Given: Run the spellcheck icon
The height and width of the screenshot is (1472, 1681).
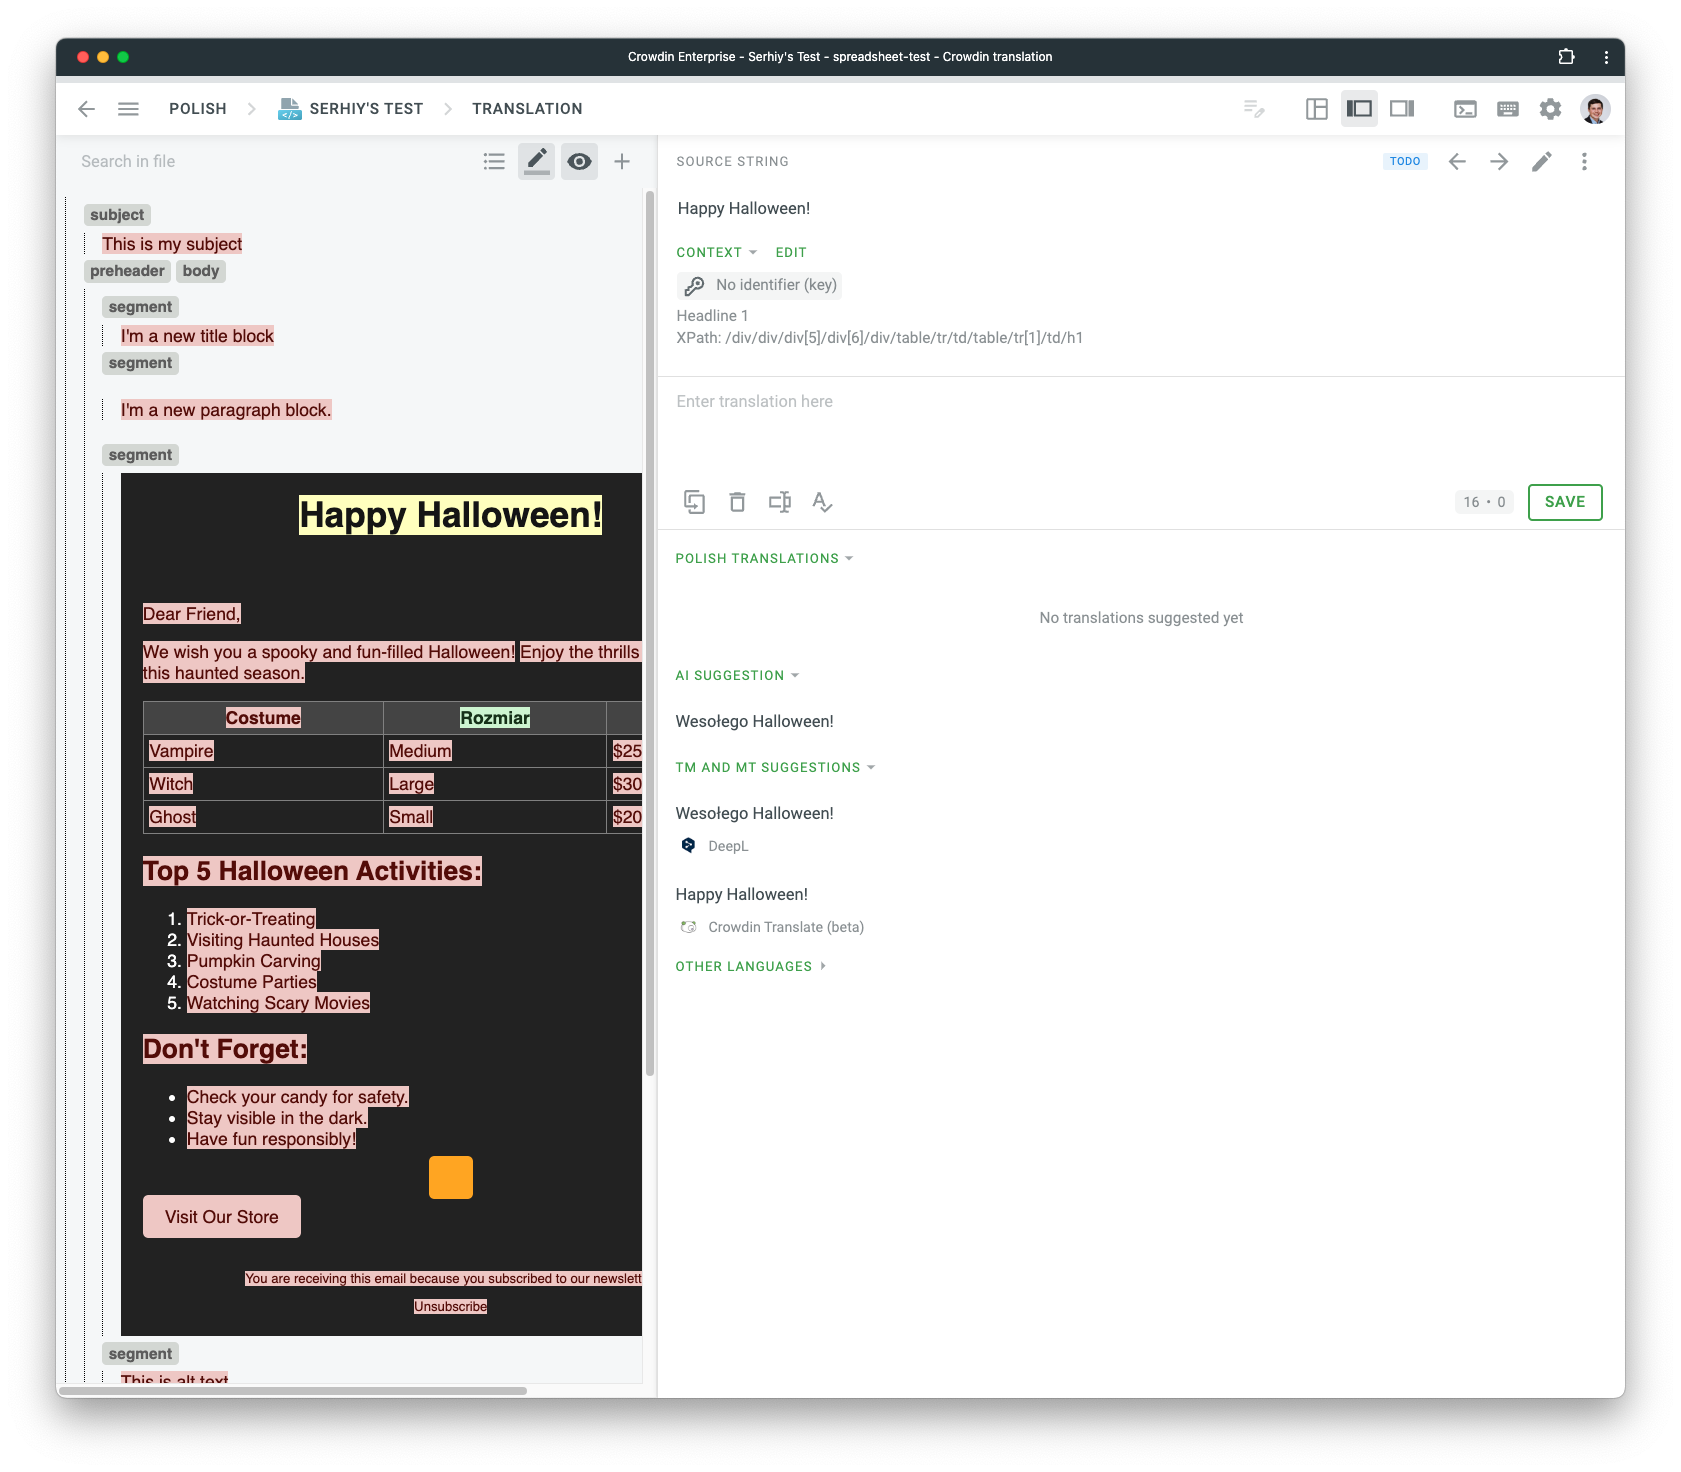Looking at the screenshot, I should pos(822,502).
